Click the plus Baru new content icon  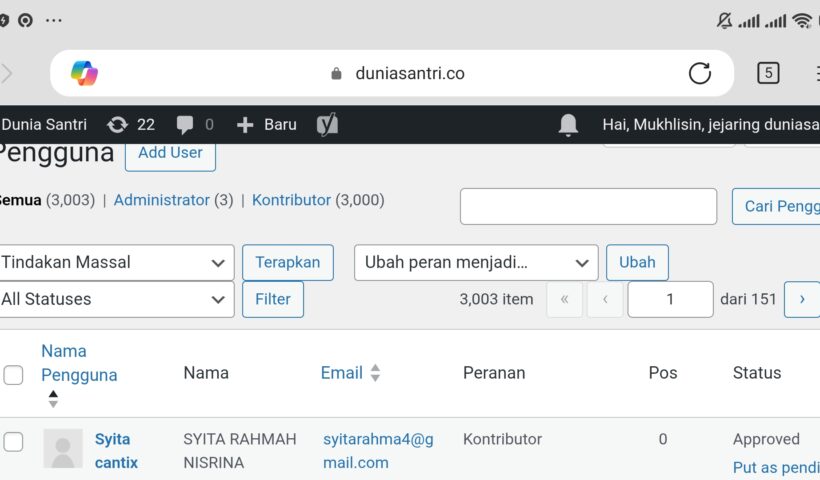[x=246, y=125]
